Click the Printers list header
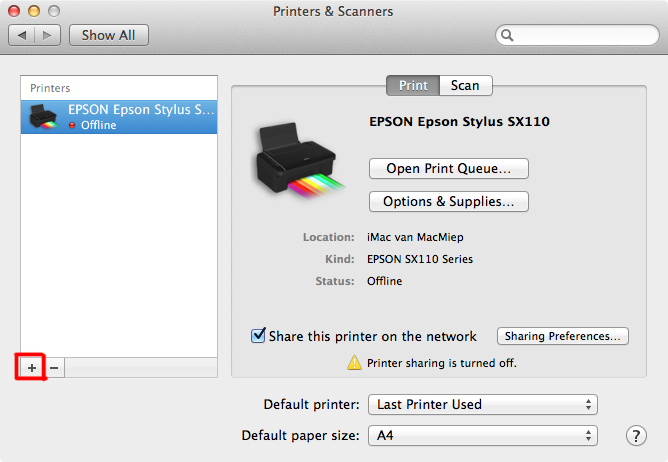Viewport: 668px width, 462px height. pyautogui.click(x=50, y=88)
